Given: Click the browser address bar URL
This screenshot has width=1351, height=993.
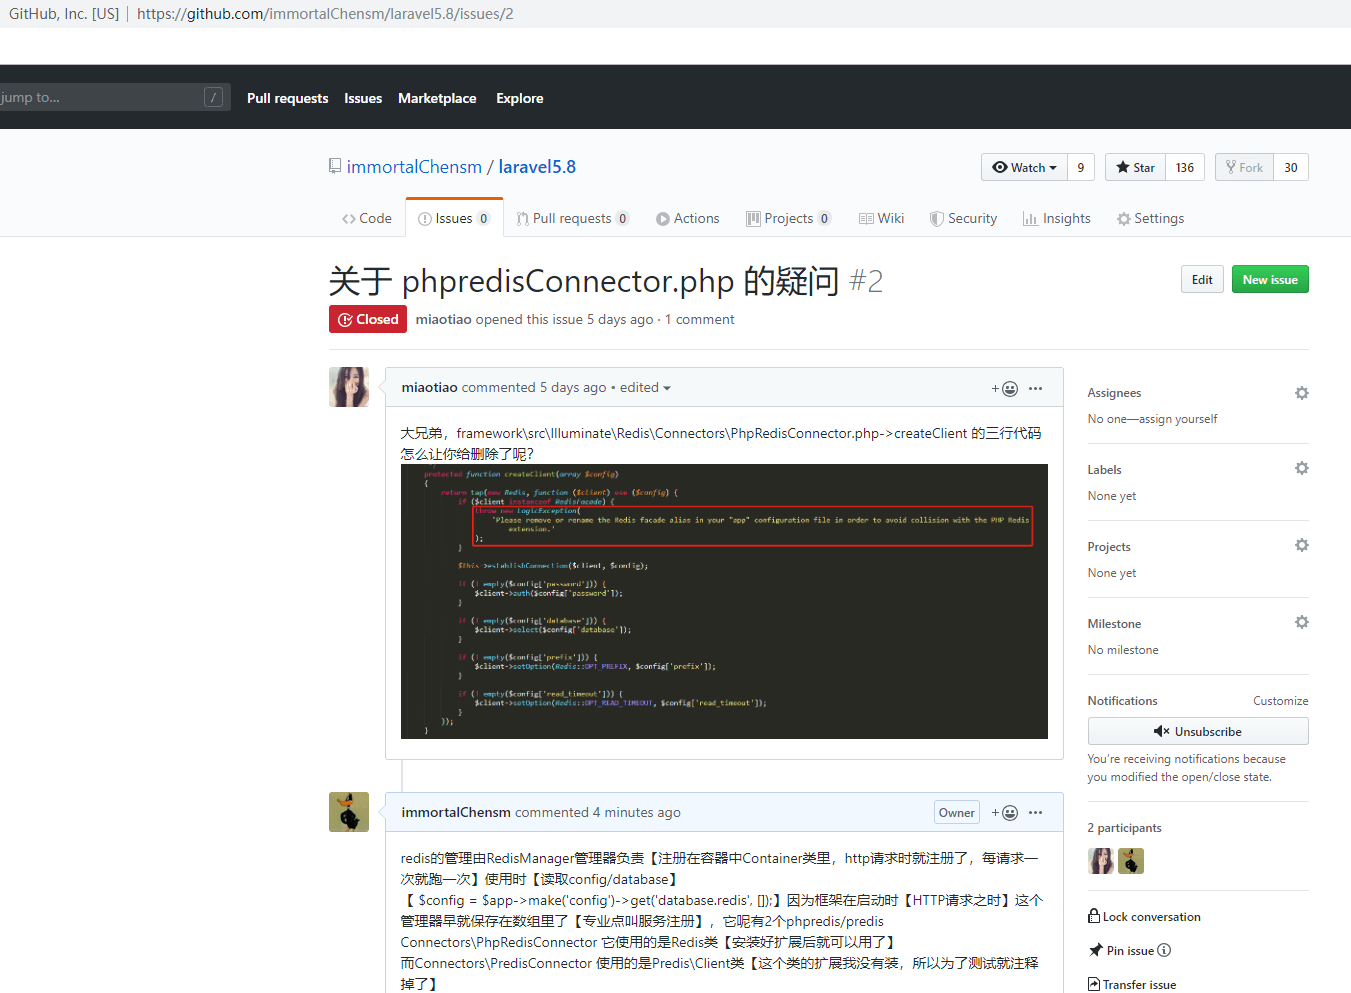Looking at the screenshot, I should pos(325,14).
